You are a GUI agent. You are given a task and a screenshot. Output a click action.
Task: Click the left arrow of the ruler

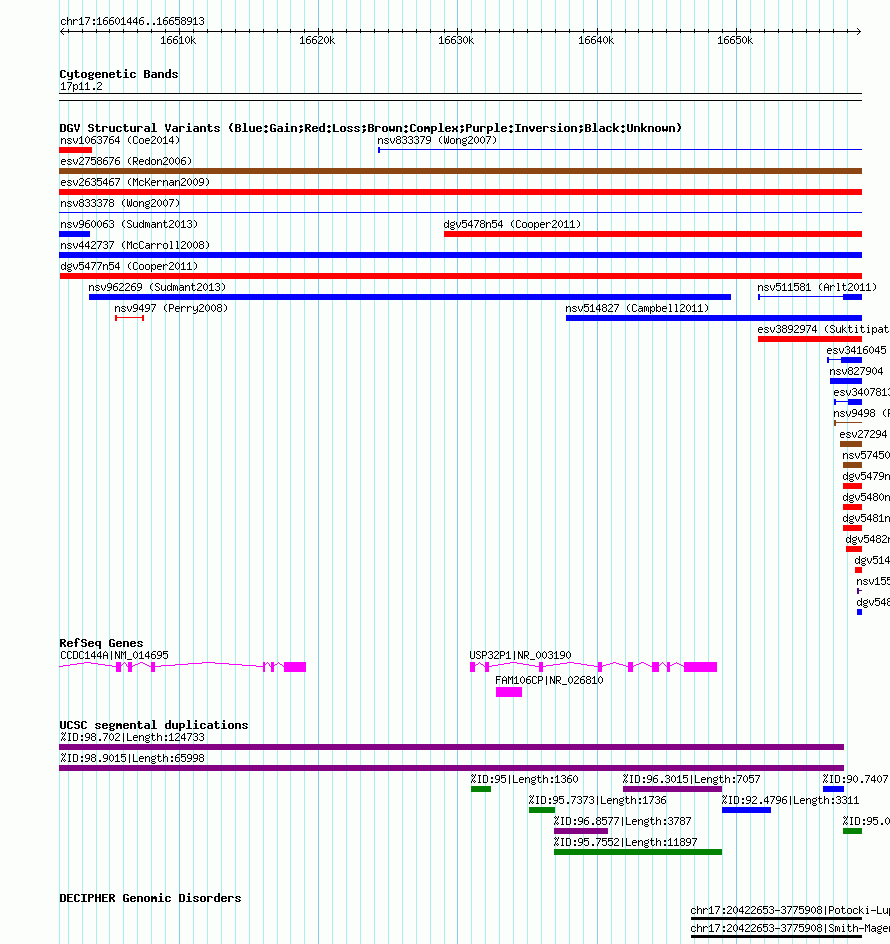[63, 31]
